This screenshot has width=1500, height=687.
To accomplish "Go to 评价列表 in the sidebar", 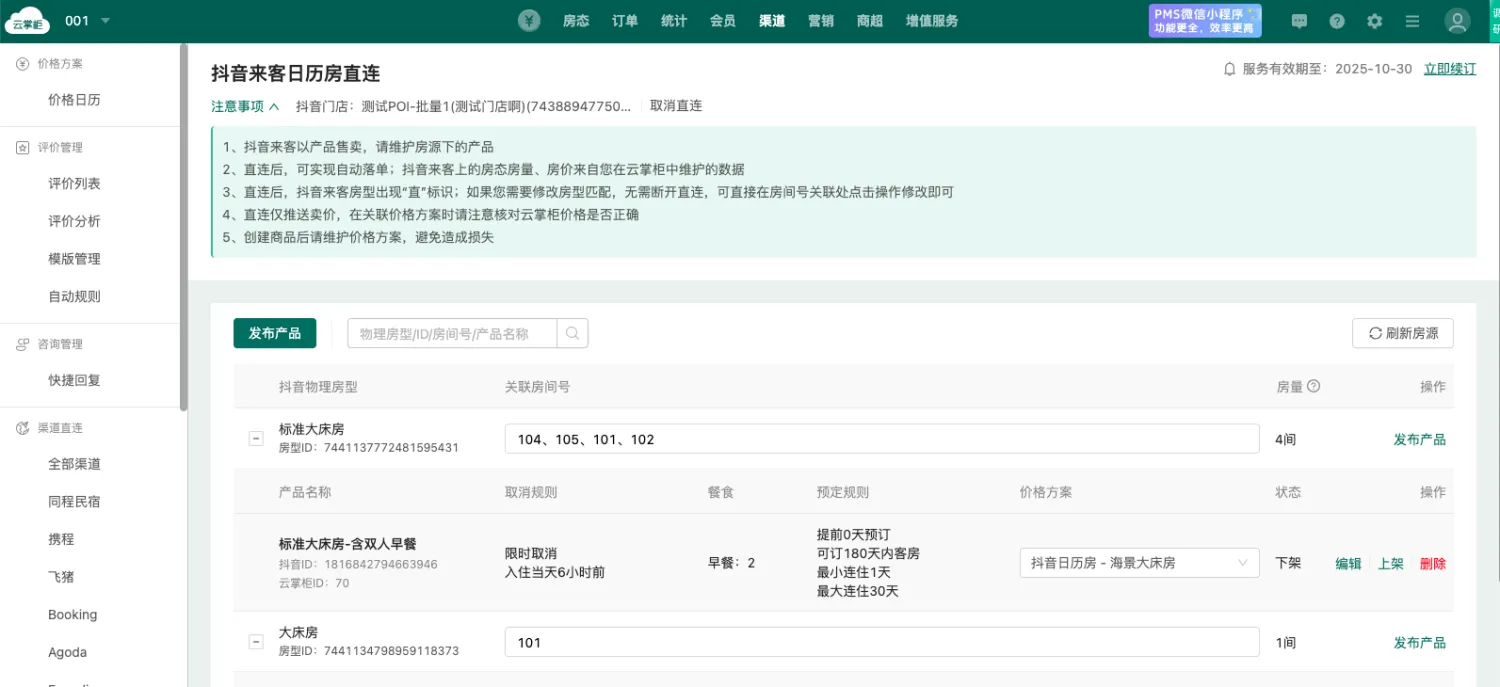I will click(74, 184).
